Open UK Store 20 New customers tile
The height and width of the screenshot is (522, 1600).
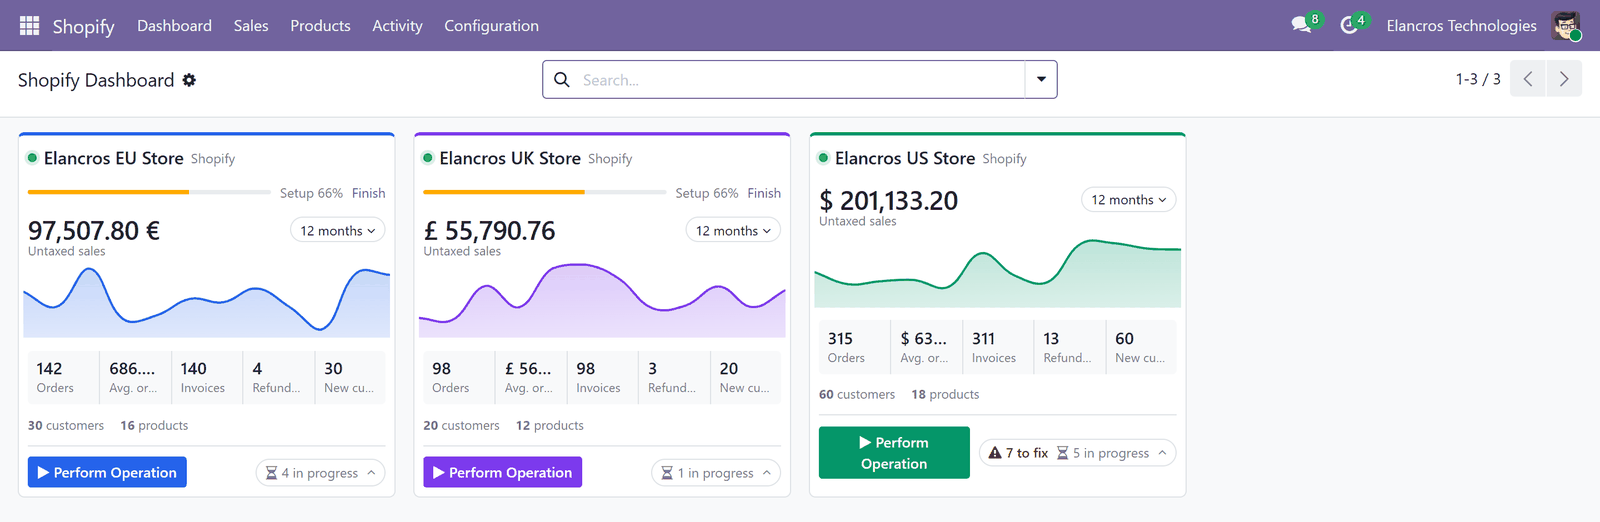[x=746, y=378]
